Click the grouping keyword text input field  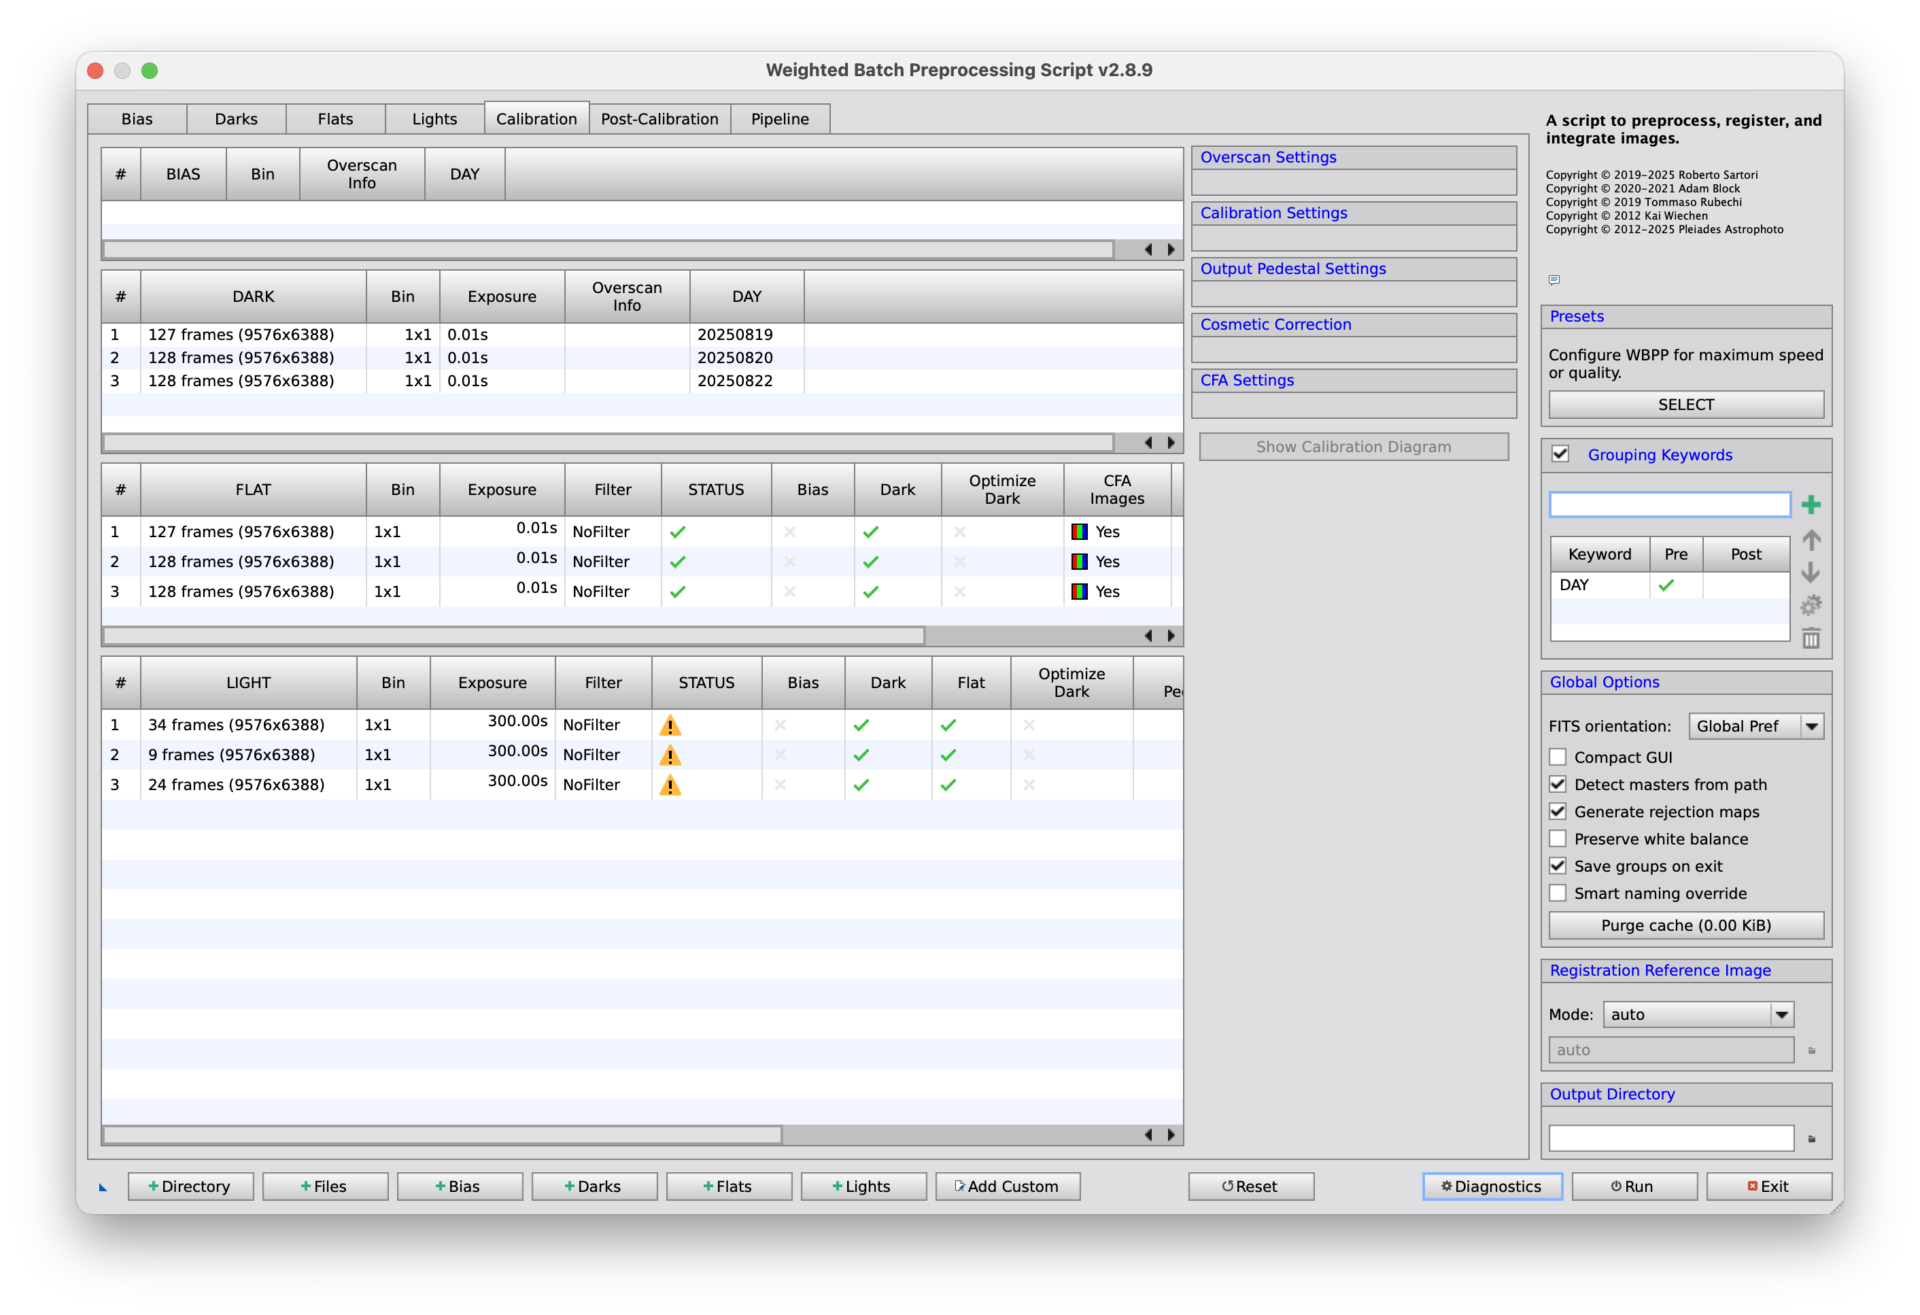point(1668,504)
